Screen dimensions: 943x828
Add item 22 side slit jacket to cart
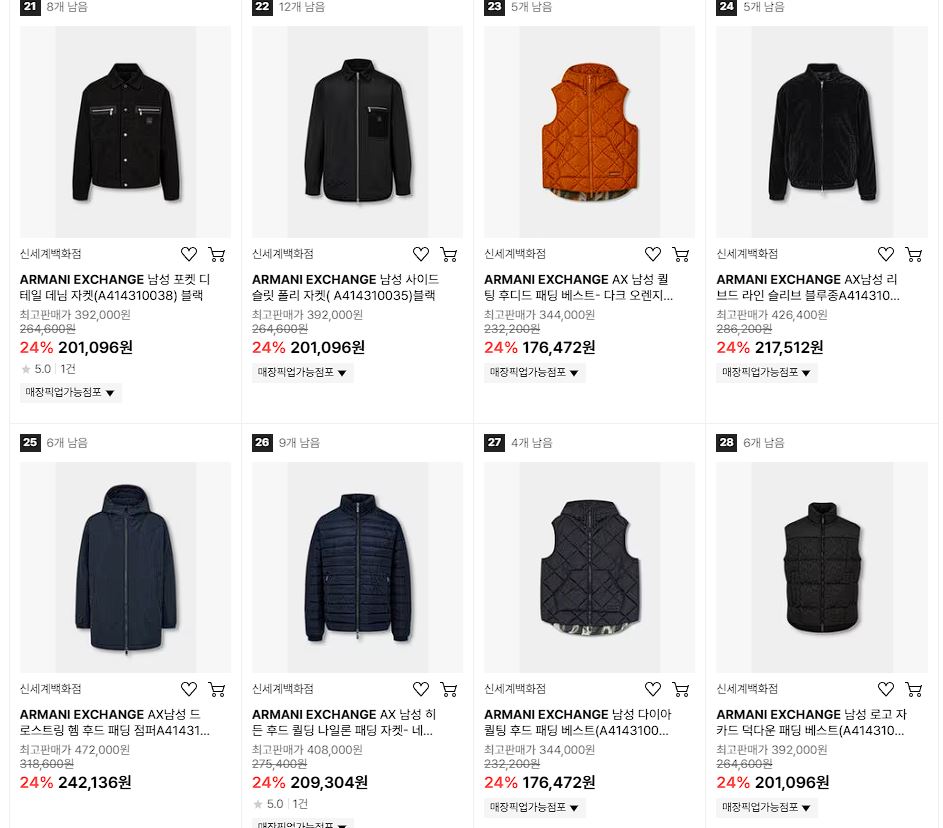coord(449,254)
